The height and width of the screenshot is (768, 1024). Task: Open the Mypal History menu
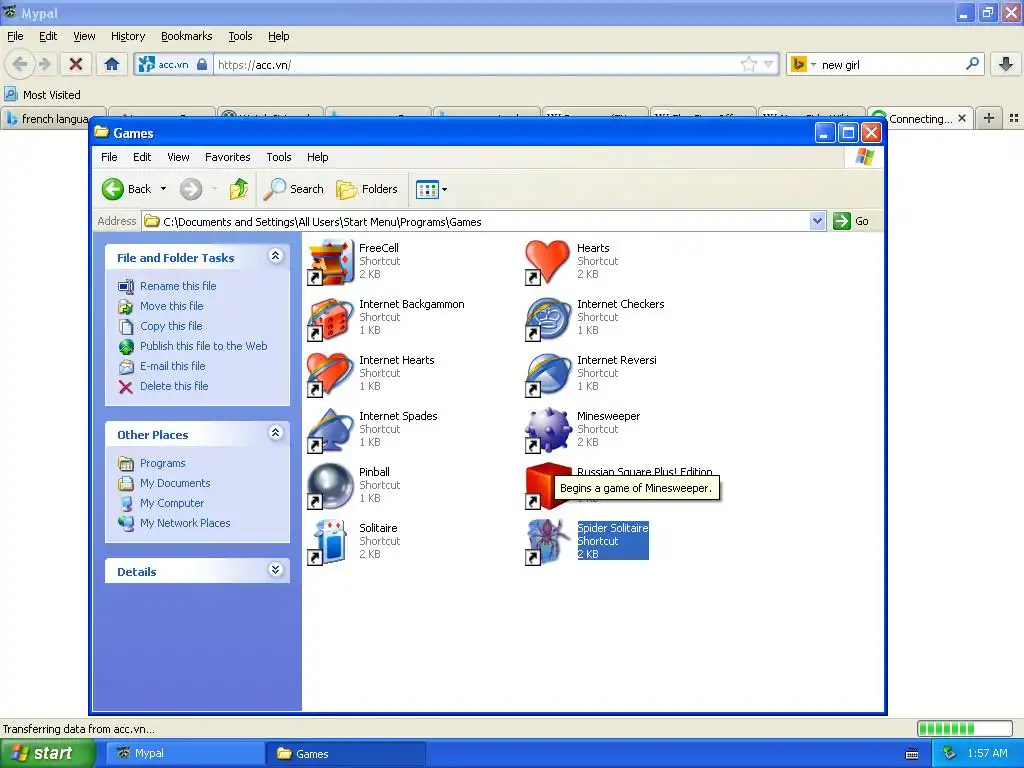128,36
